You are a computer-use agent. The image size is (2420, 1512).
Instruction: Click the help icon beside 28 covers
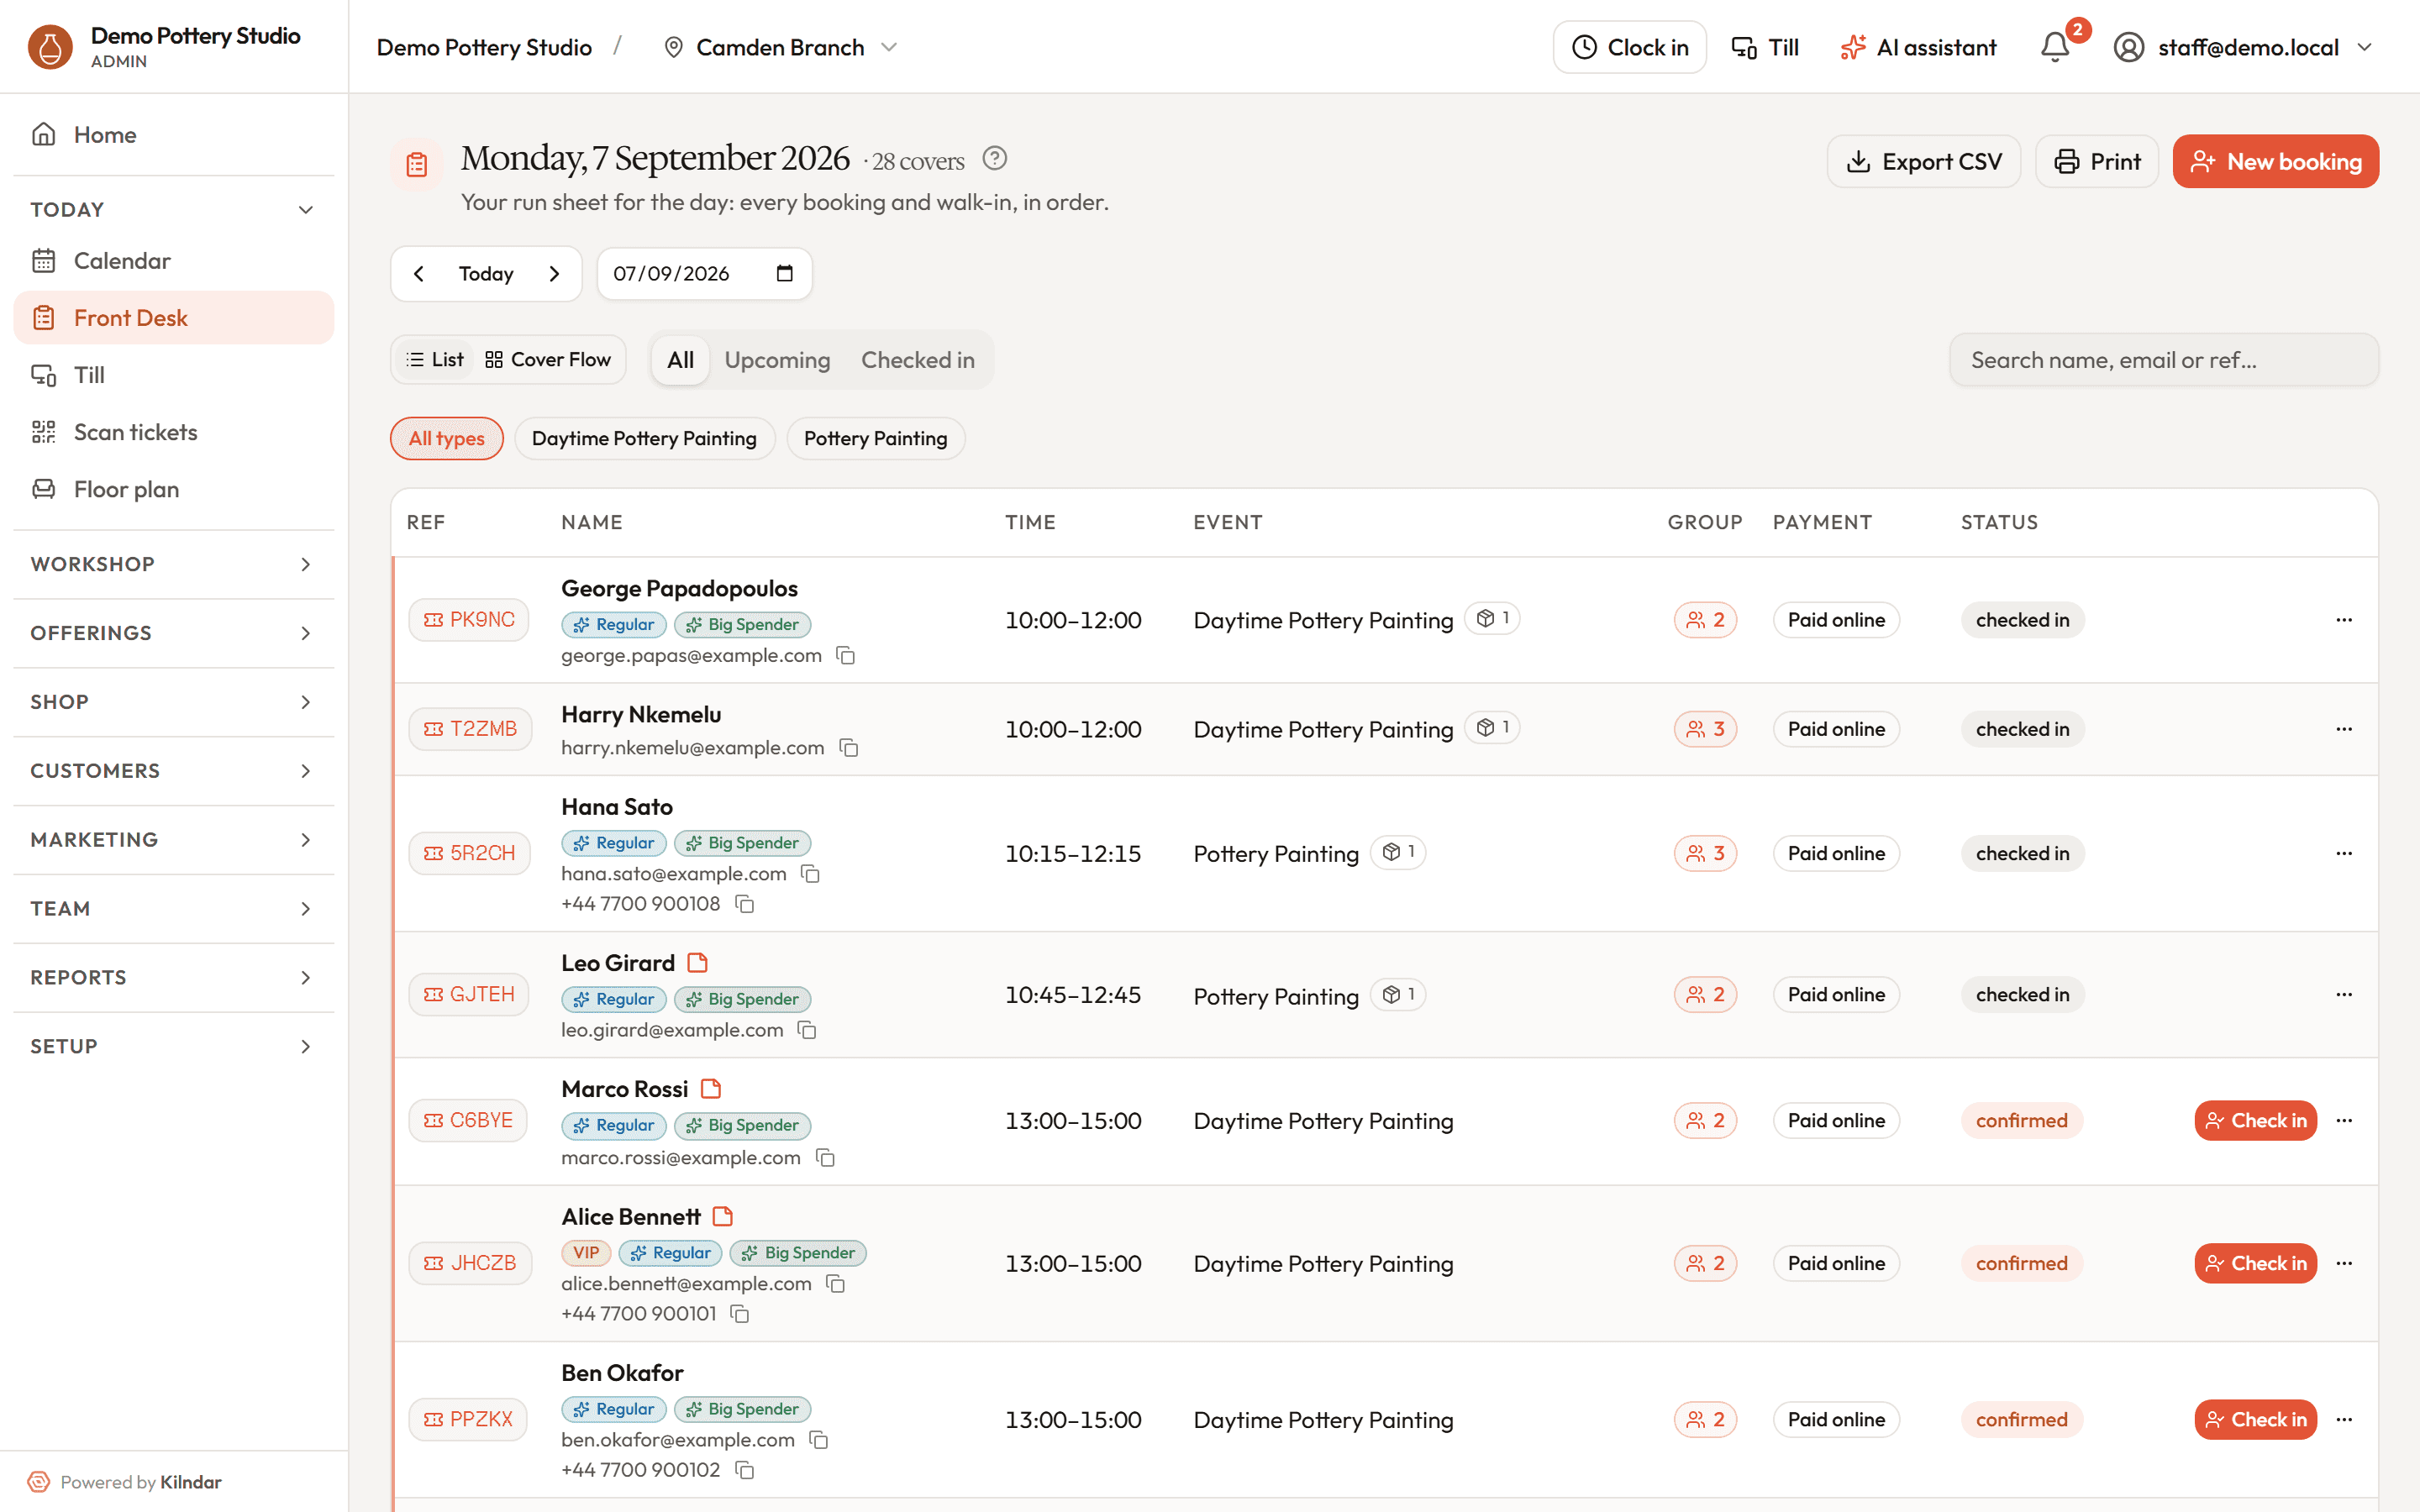pyautogui.click(x=994, y=158)
